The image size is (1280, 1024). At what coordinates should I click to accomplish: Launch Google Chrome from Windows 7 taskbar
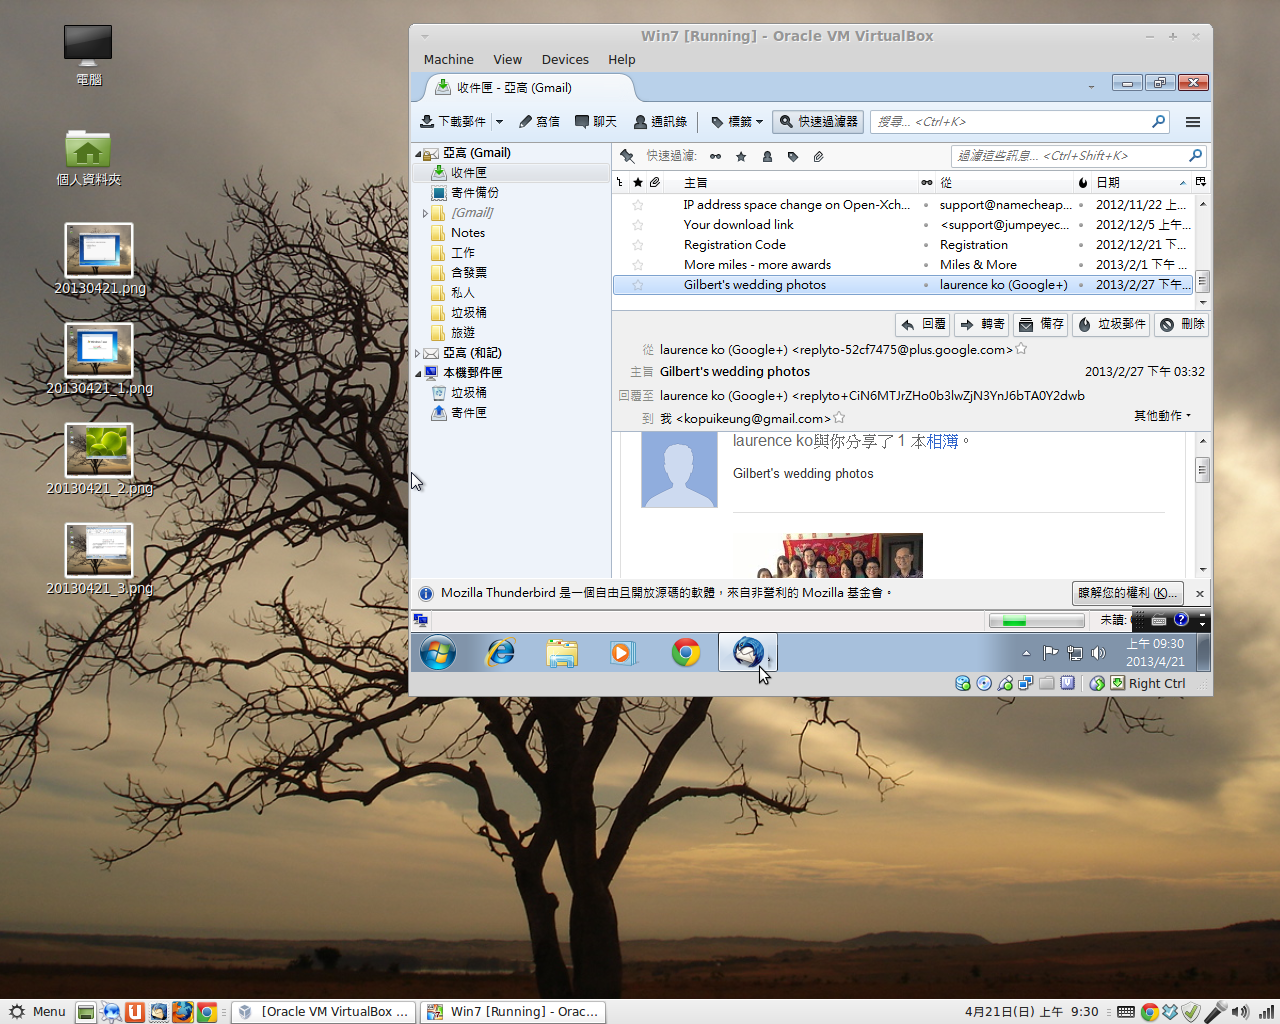pos(686,653)
